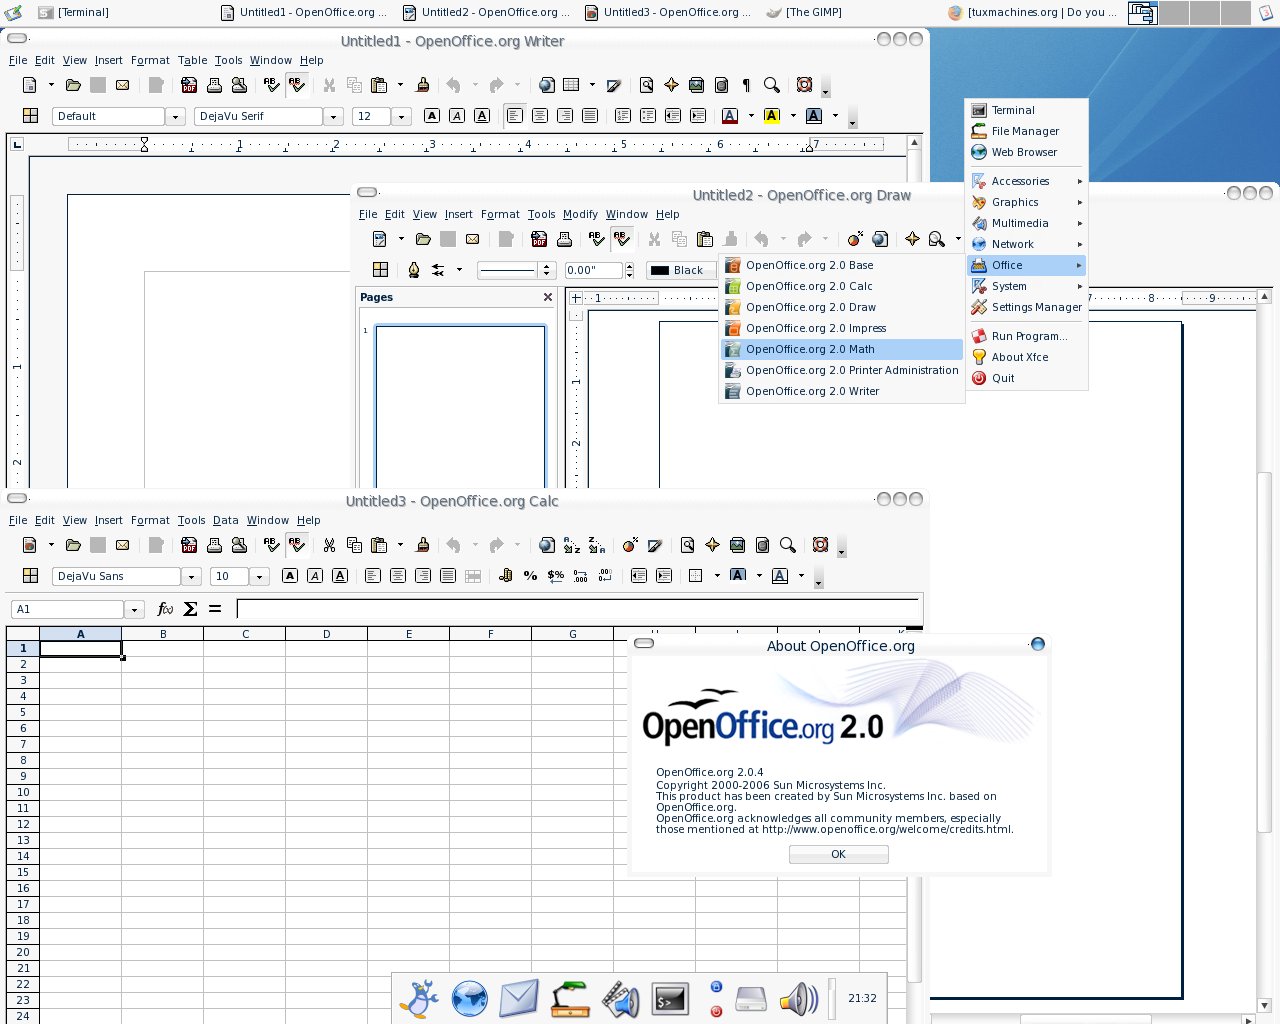The image size is (1280, 1024).
Task: Click the Cut scissors in the Calc toolbar
Action: coord(329,545)
